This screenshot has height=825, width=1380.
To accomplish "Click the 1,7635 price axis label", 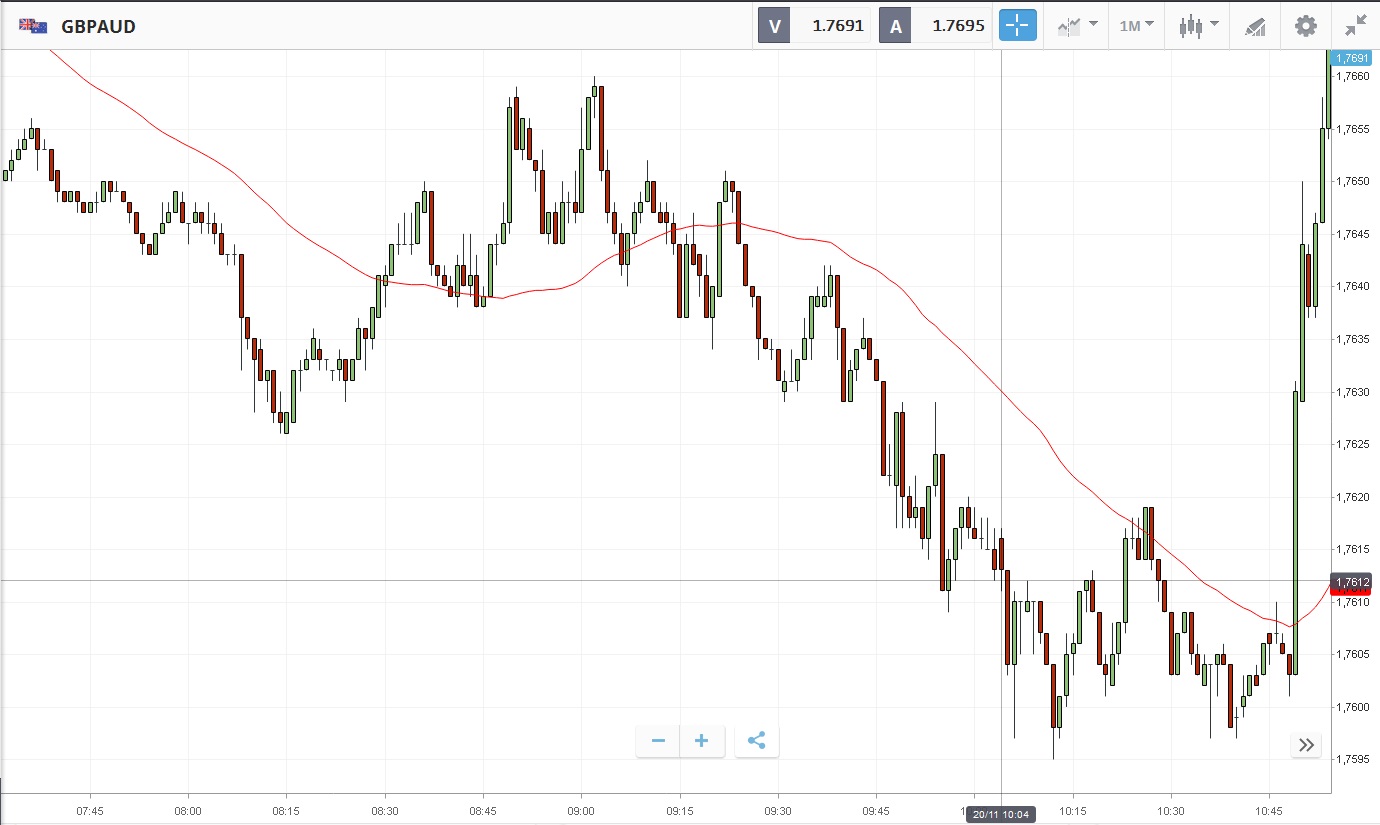I will point(1353,339).
